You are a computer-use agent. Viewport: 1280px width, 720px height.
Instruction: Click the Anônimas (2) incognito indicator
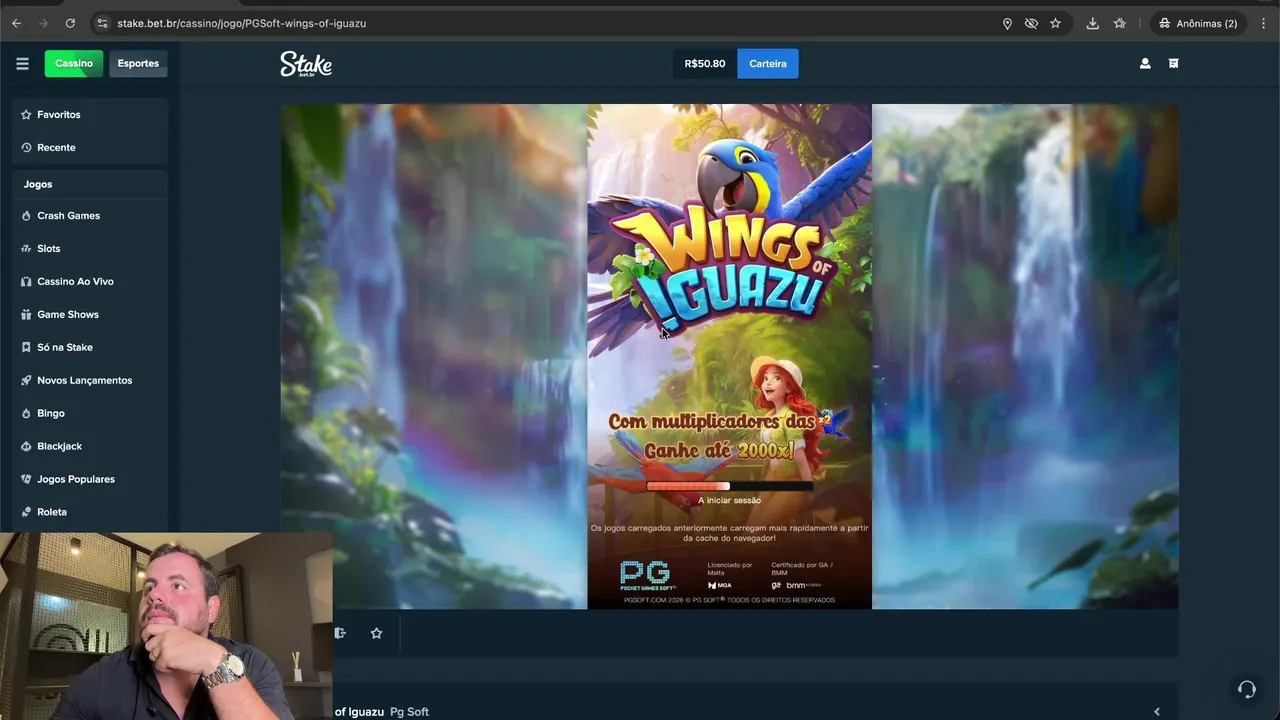(x=1198, y=23)
